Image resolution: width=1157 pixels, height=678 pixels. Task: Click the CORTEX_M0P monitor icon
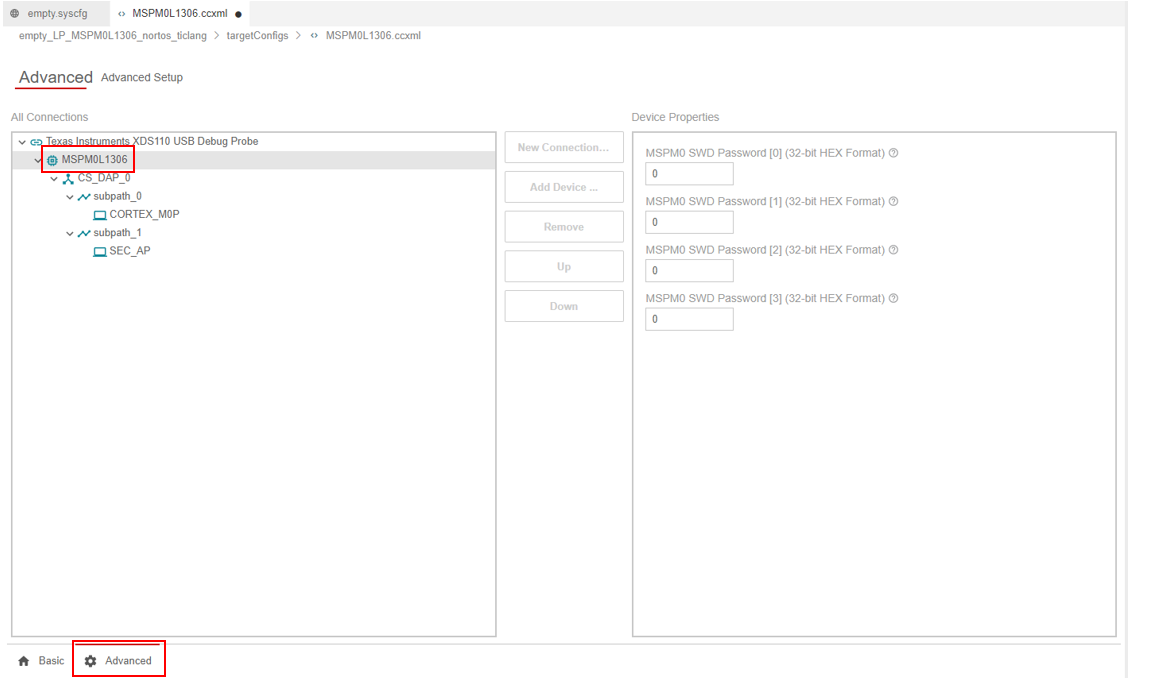[x=100, y=215]
